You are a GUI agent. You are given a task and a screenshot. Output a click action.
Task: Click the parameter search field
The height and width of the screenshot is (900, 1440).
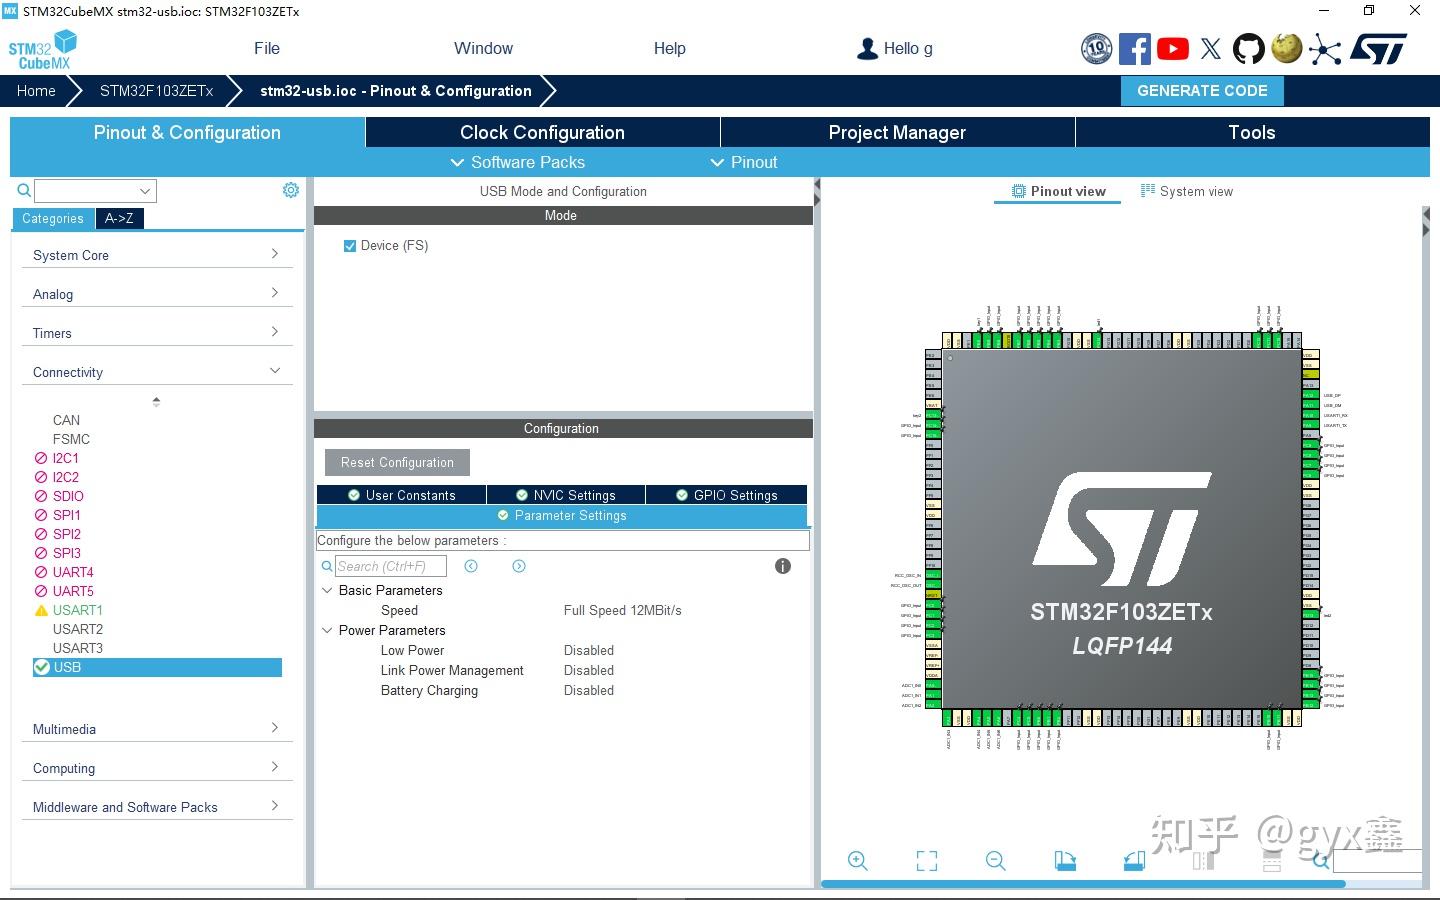tap(390, 566)
